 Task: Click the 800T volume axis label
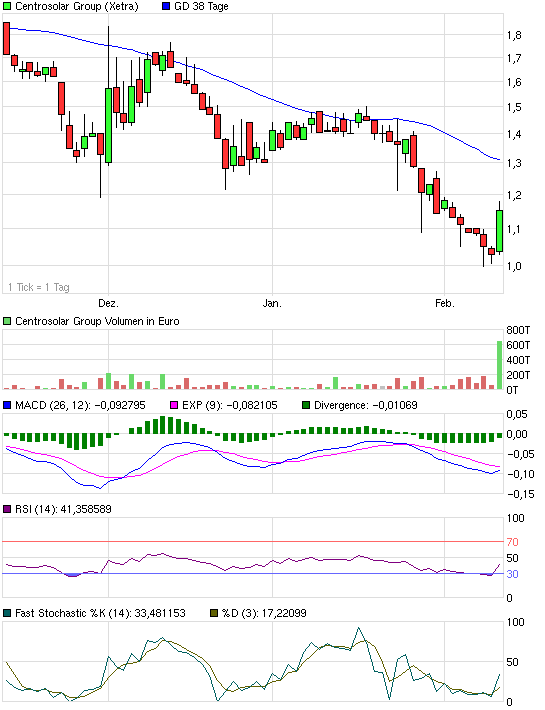click(x=518, y=330)
